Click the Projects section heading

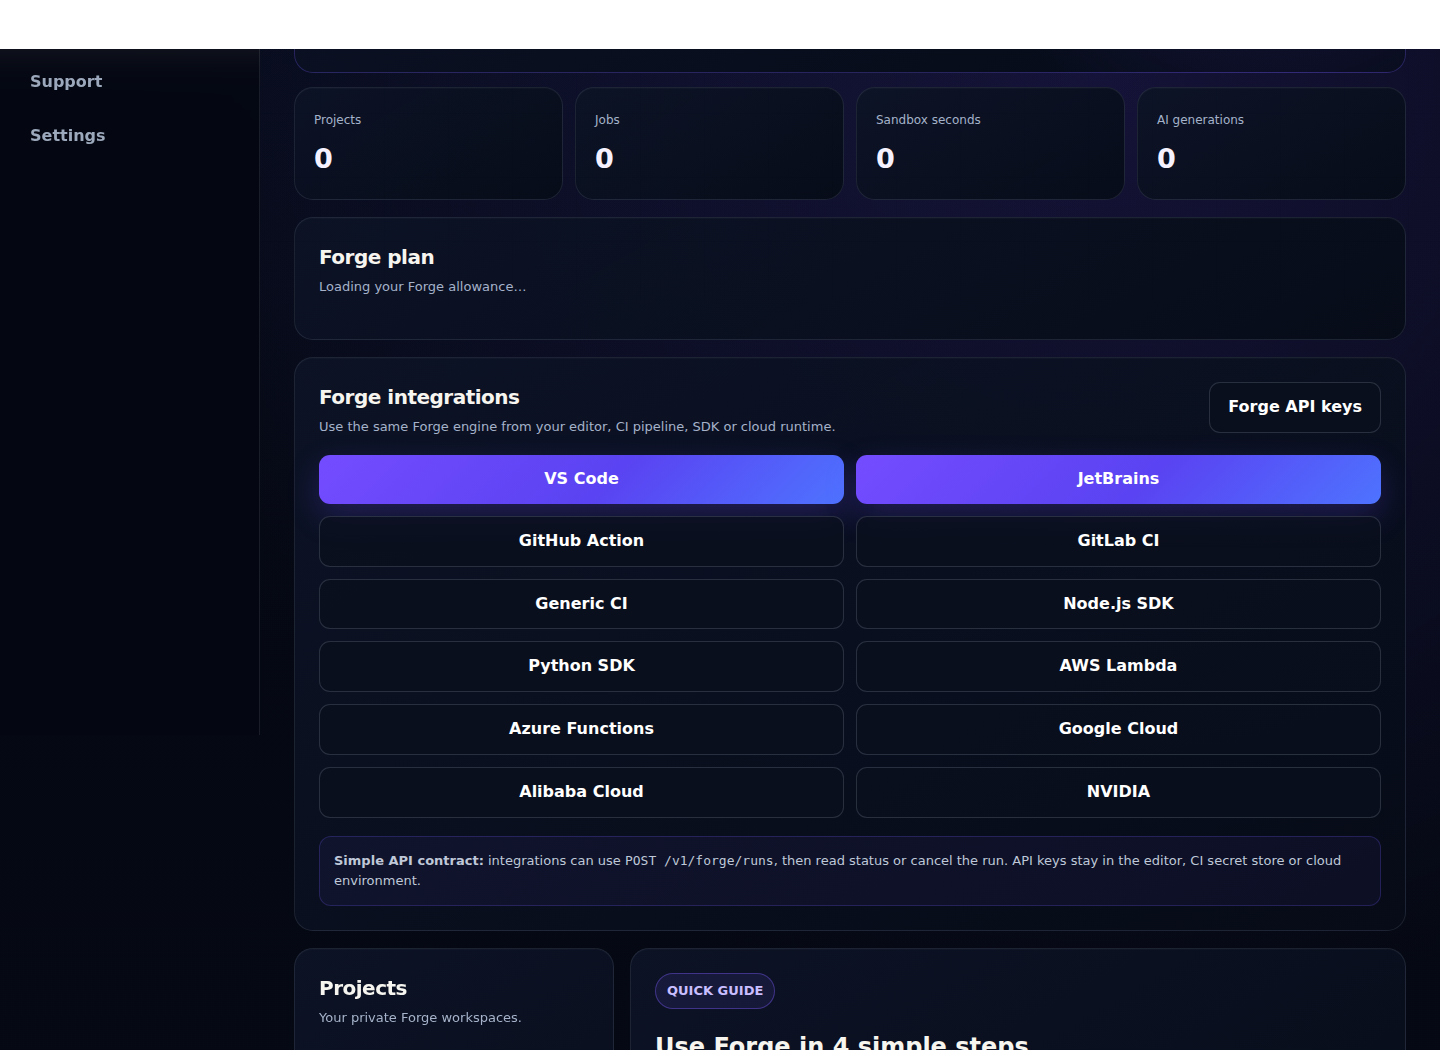(363, 988)
